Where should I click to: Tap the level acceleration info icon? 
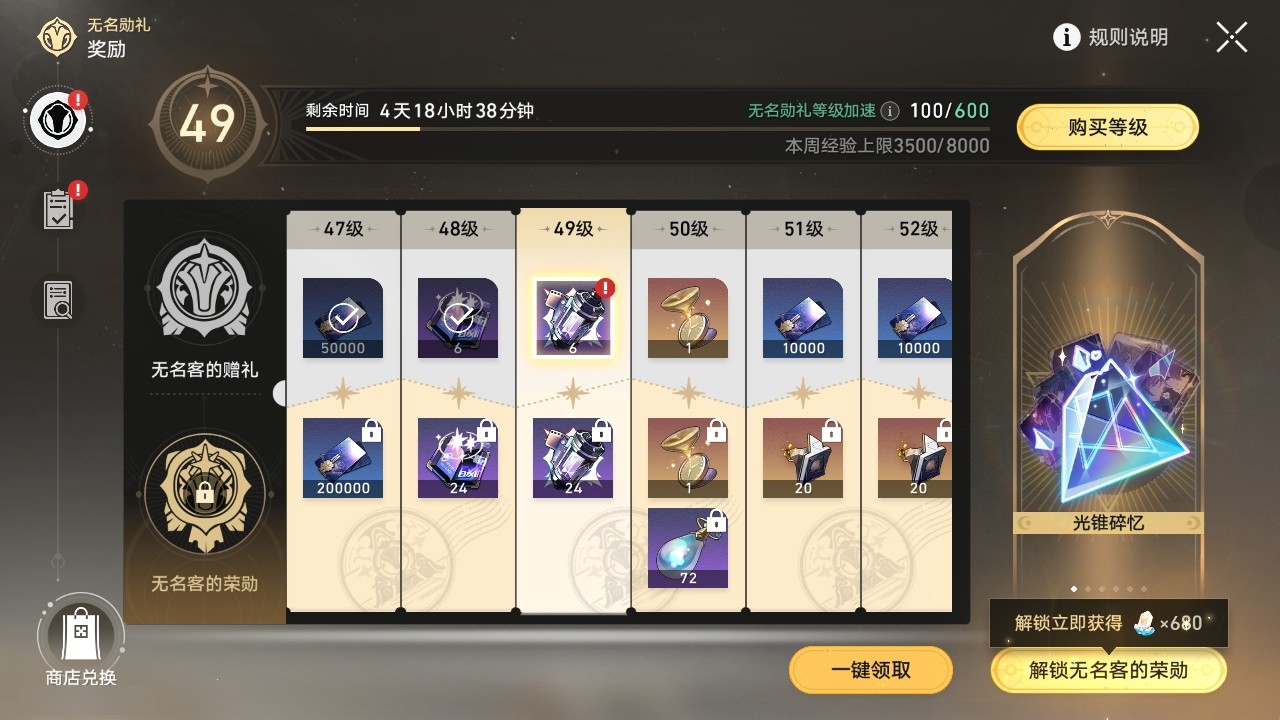tap(889, 111)
